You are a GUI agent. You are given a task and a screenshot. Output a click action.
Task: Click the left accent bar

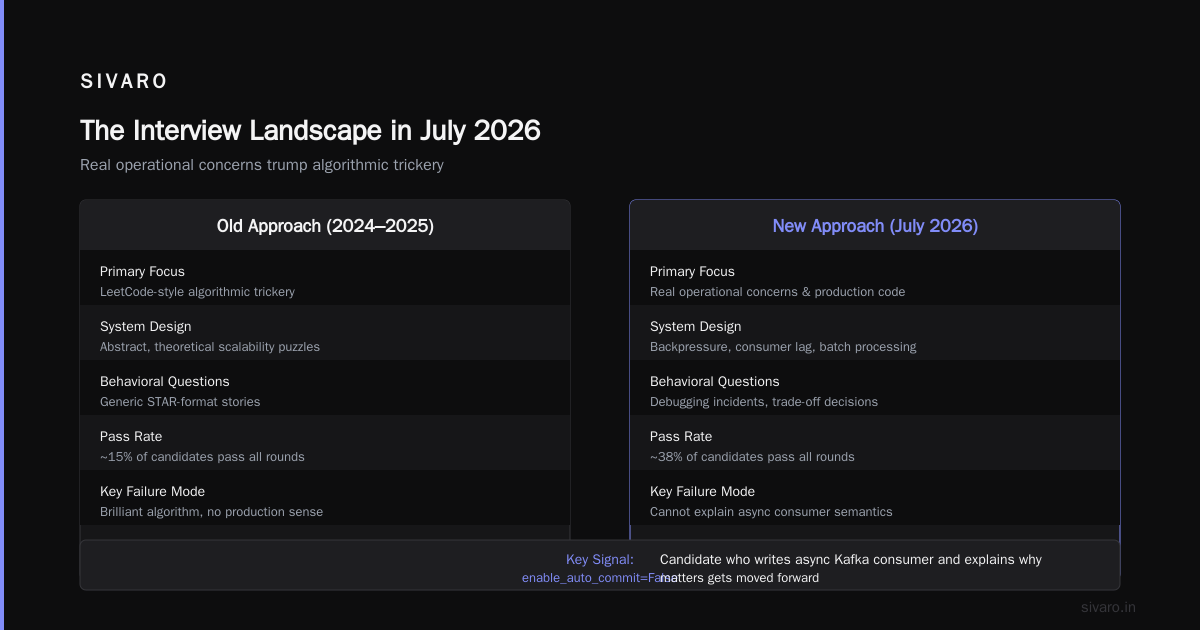[x=2, y=315]
